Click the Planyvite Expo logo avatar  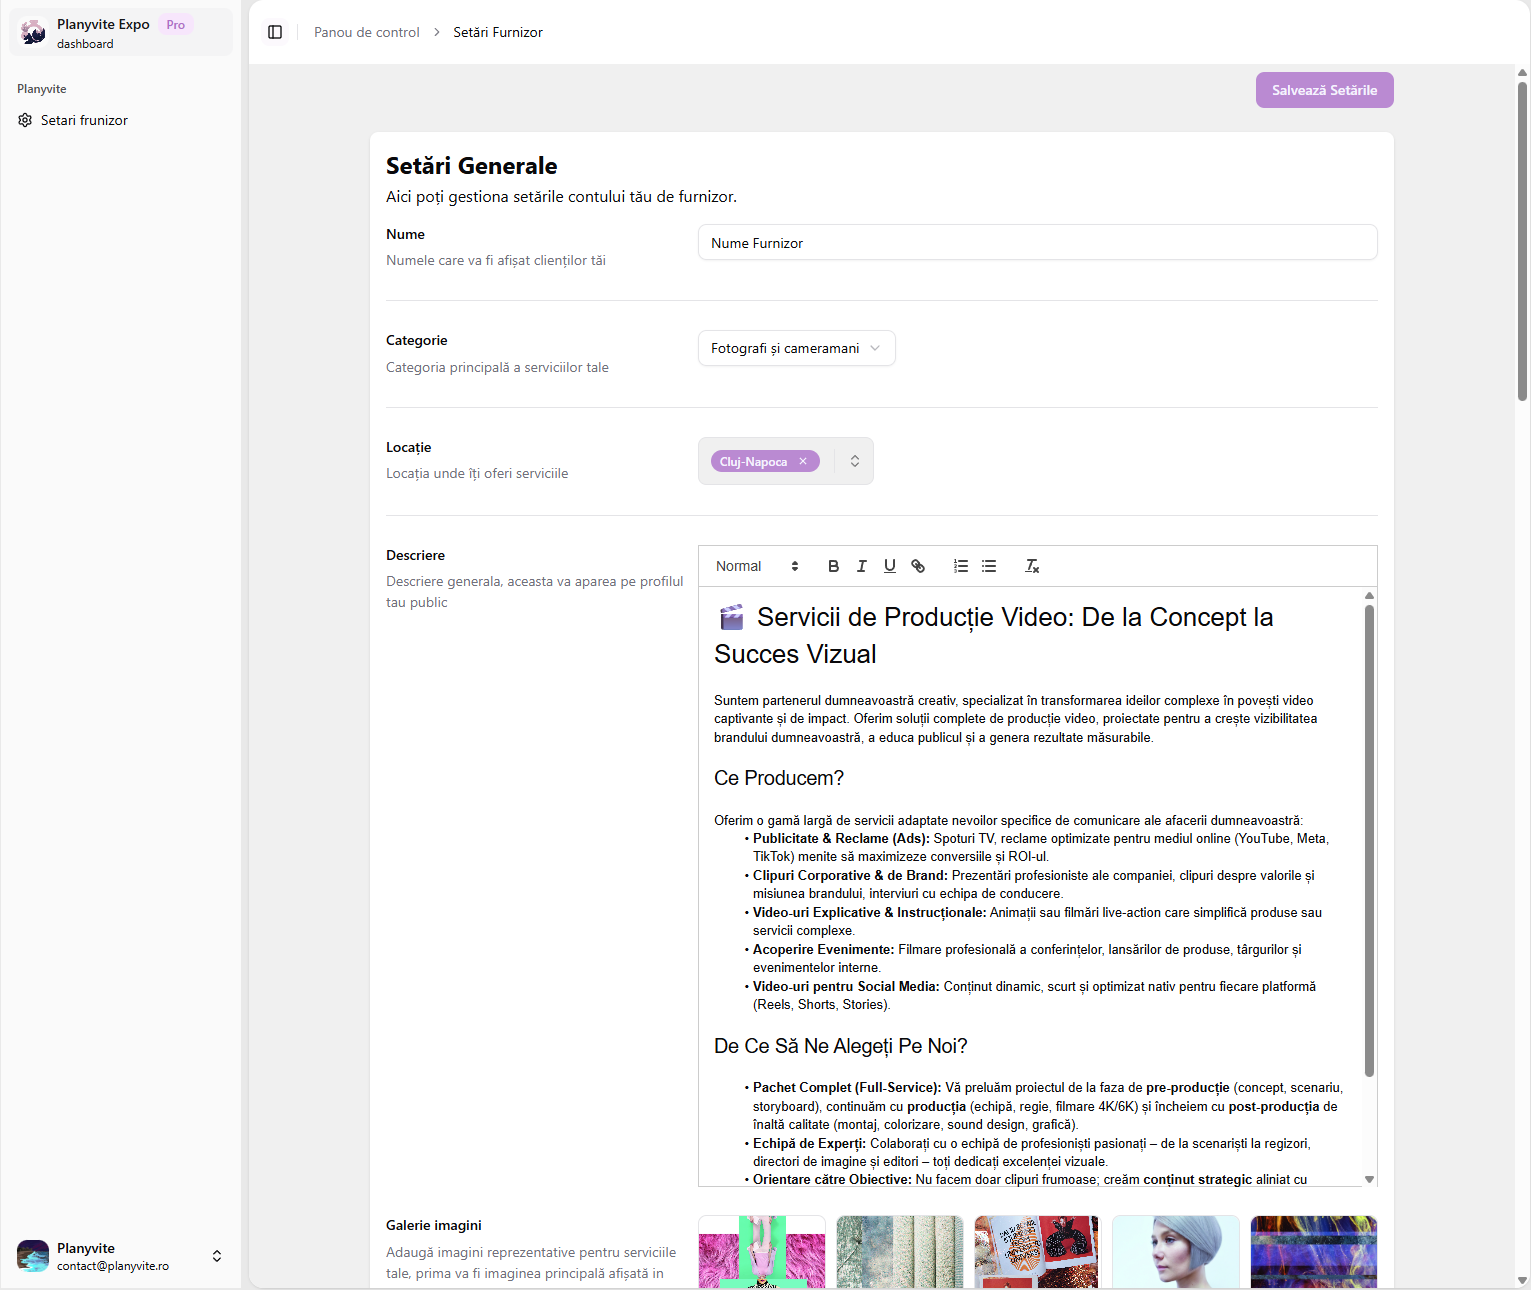[x=33, y=32]
